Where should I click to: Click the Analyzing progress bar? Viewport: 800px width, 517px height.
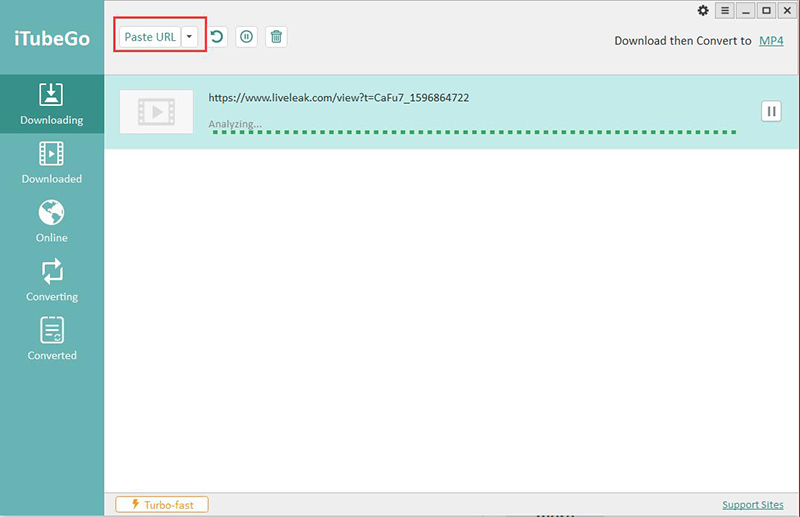(474, 132)
